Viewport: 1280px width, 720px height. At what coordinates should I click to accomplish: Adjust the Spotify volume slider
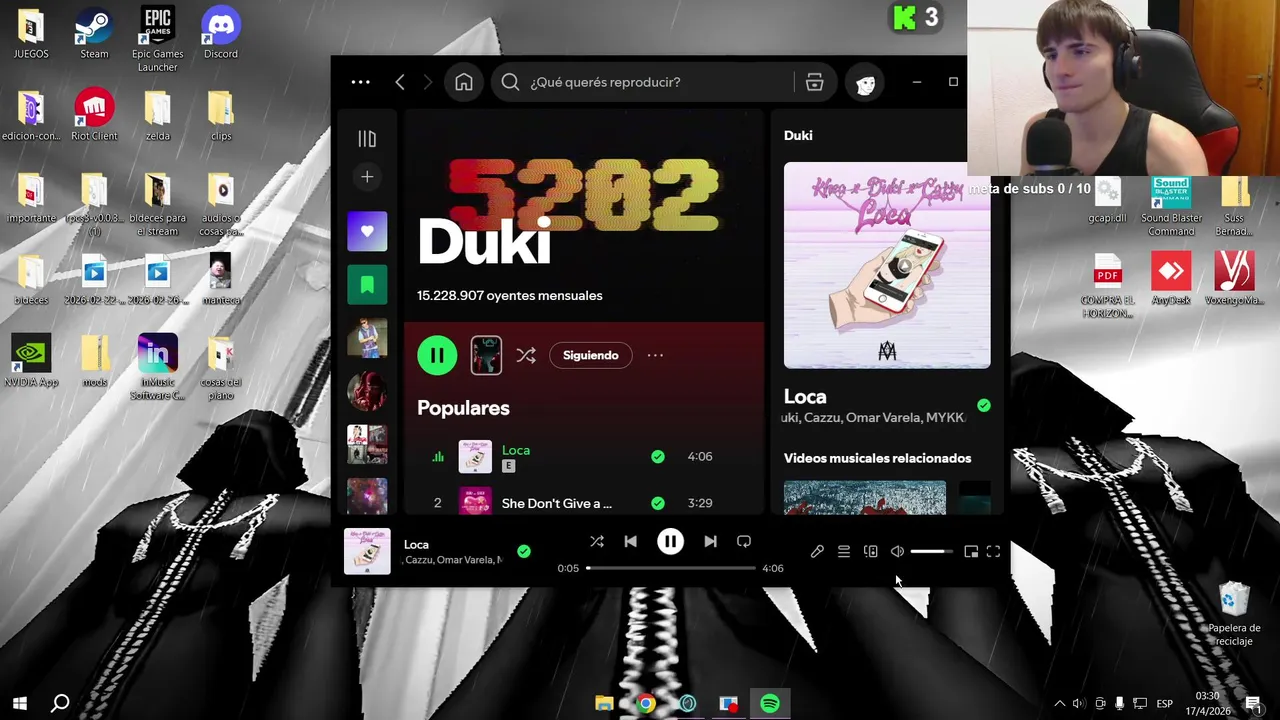click(x=932, y=551)
